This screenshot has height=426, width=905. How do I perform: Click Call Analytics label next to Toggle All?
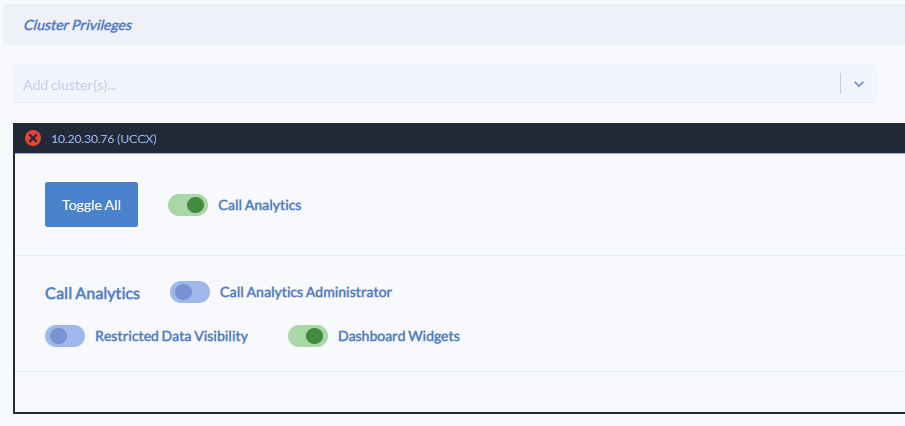pos(260,205)
